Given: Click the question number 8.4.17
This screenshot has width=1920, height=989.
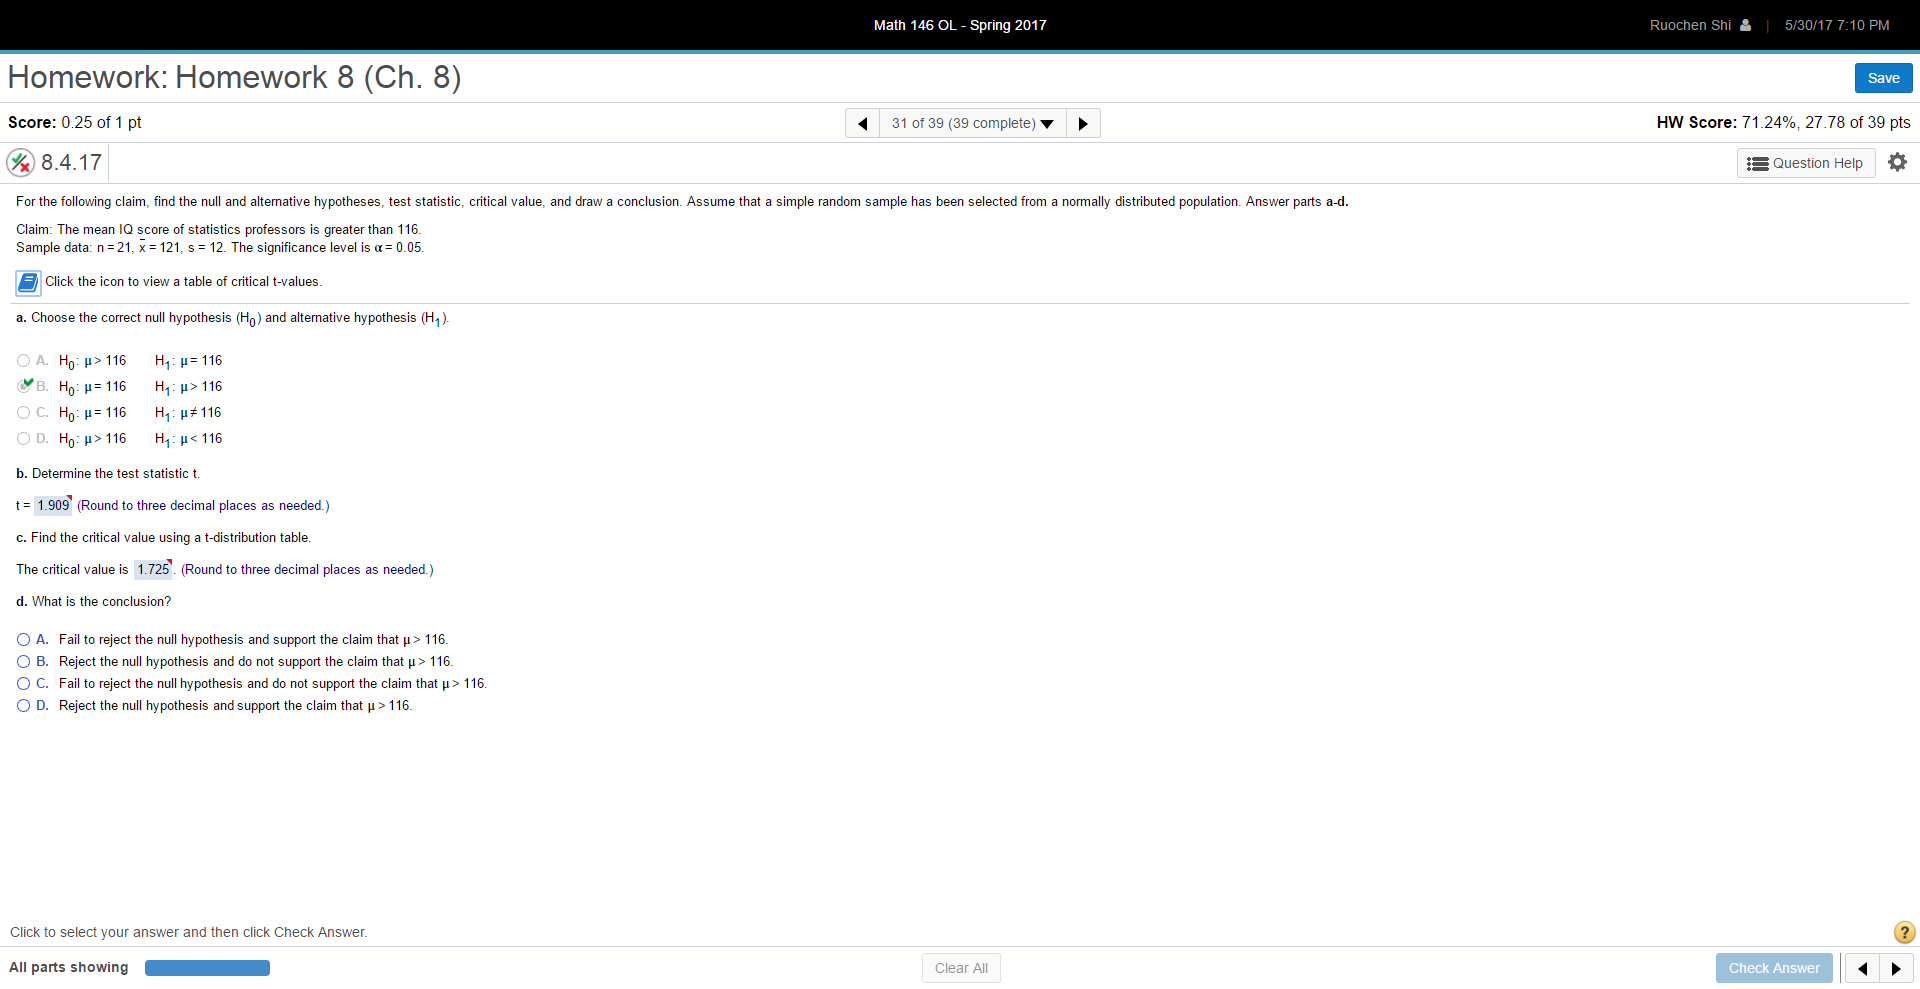Looking at the screenshot, I should (x=72, y=163).
